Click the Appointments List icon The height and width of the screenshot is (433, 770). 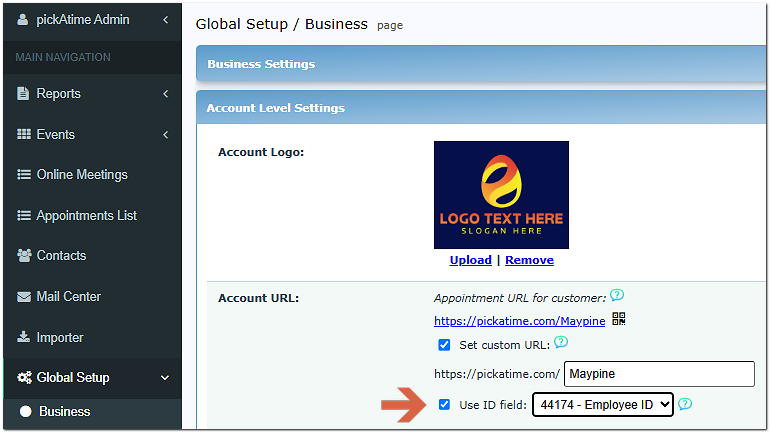click(24, 215)
